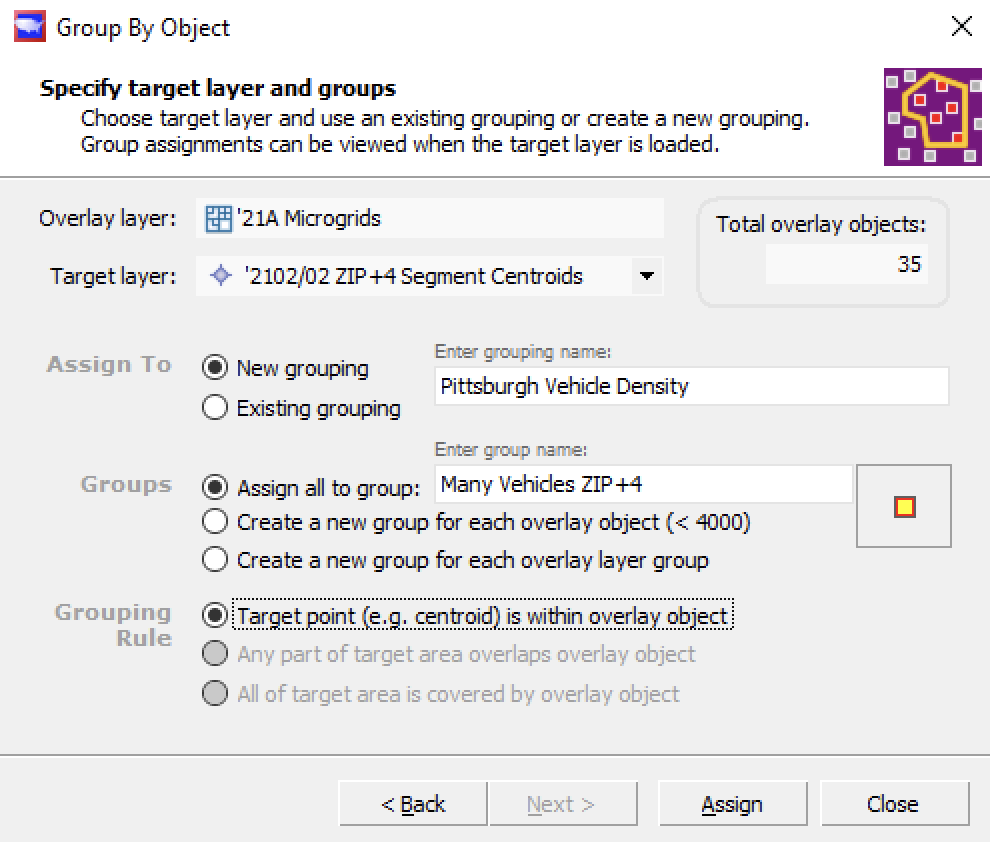Viewport: 990px width, 842px height.
Task: Close the Group By Object dialog
Action: (961, 27)
